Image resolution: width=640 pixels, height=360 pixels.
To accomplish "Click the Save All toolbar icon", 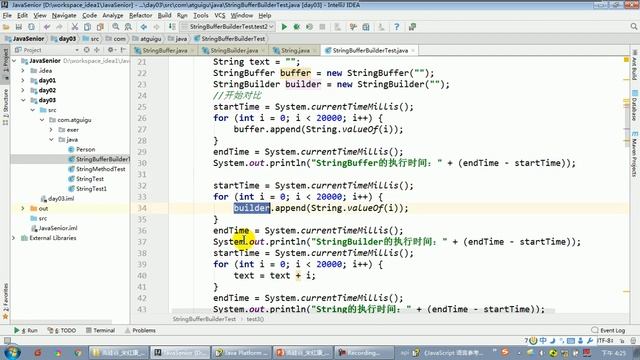I will tap(18, 27).
